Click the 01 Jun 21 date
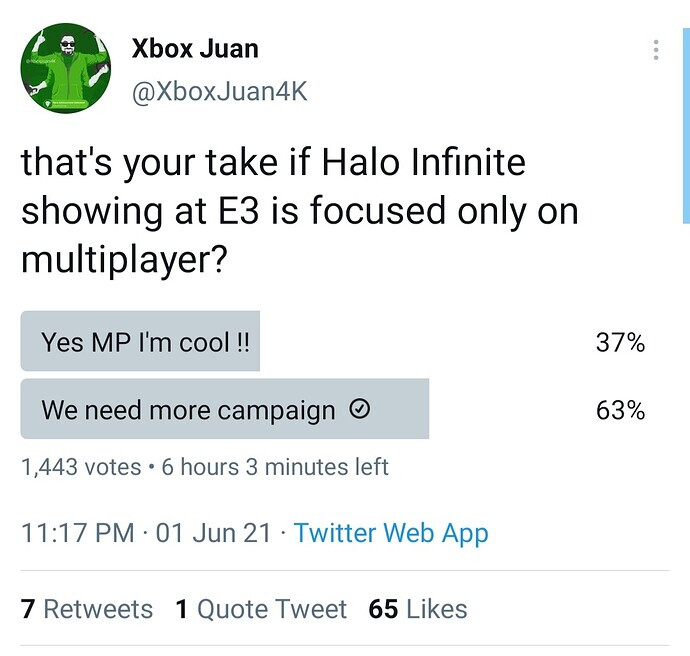This screenshot has height=656, width=690. click(213, 533)
